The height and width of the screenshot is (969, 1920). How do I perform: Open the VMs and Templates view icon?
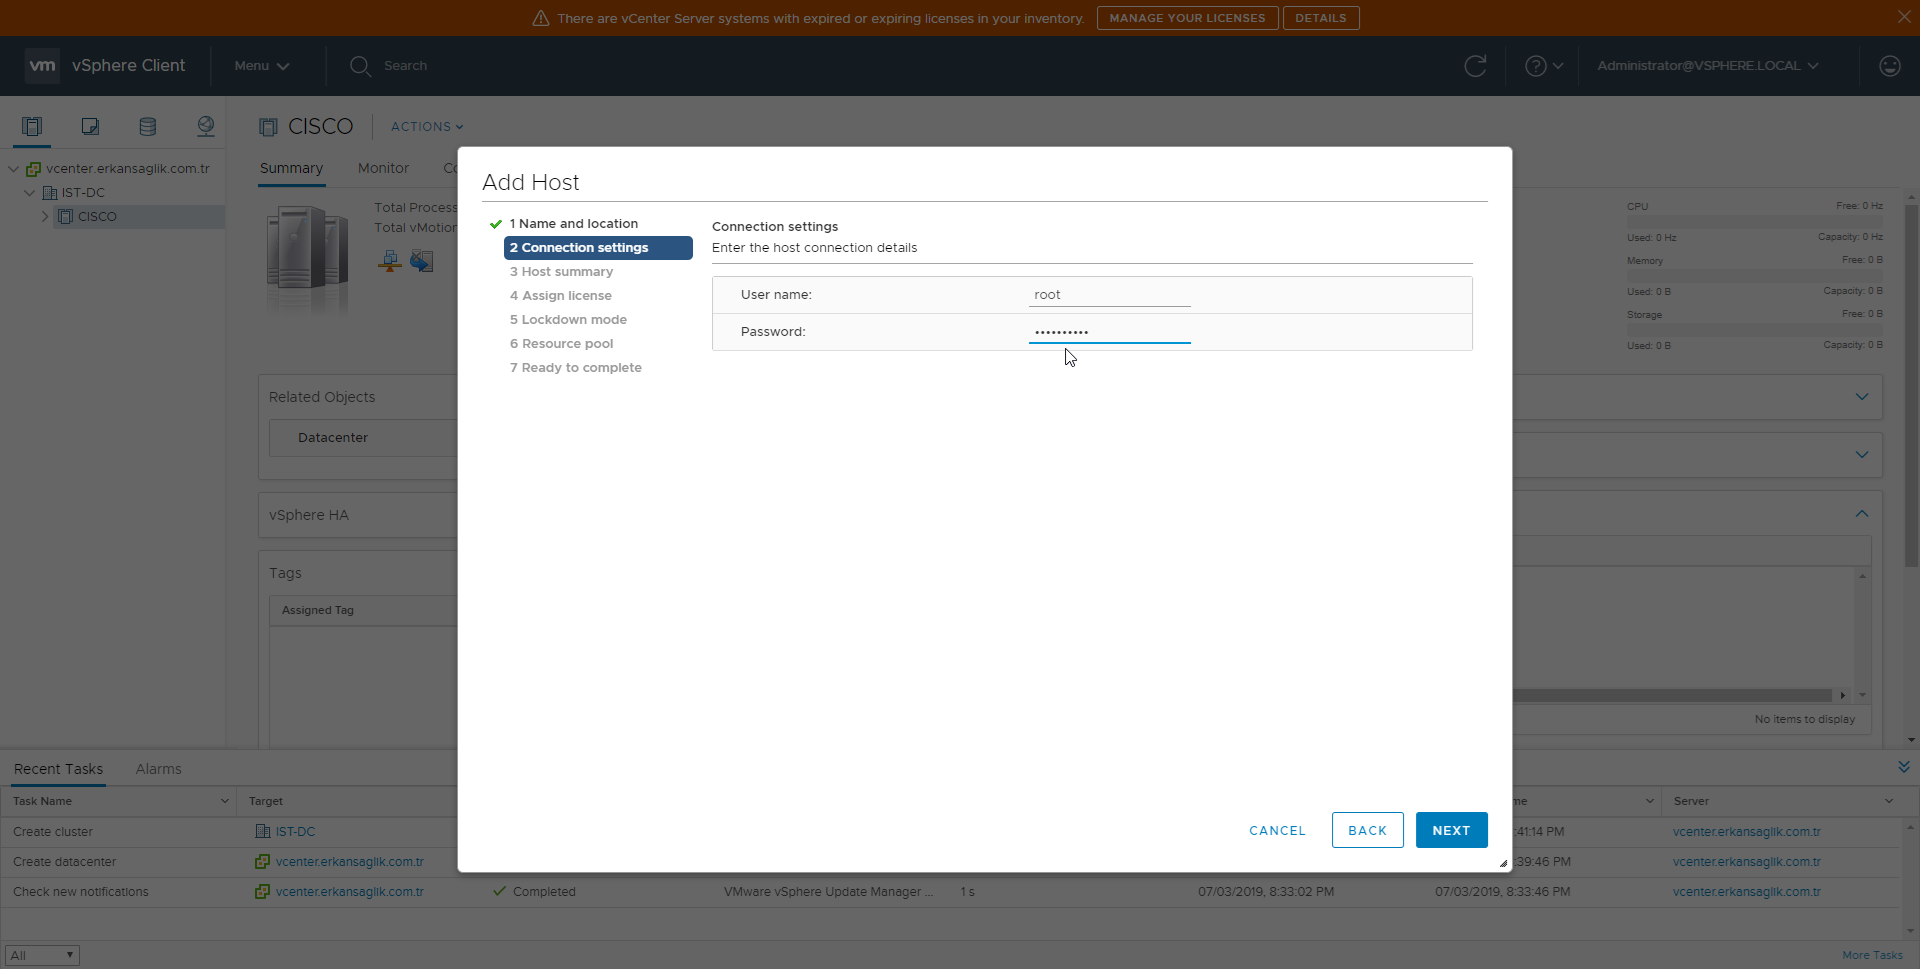90,126
